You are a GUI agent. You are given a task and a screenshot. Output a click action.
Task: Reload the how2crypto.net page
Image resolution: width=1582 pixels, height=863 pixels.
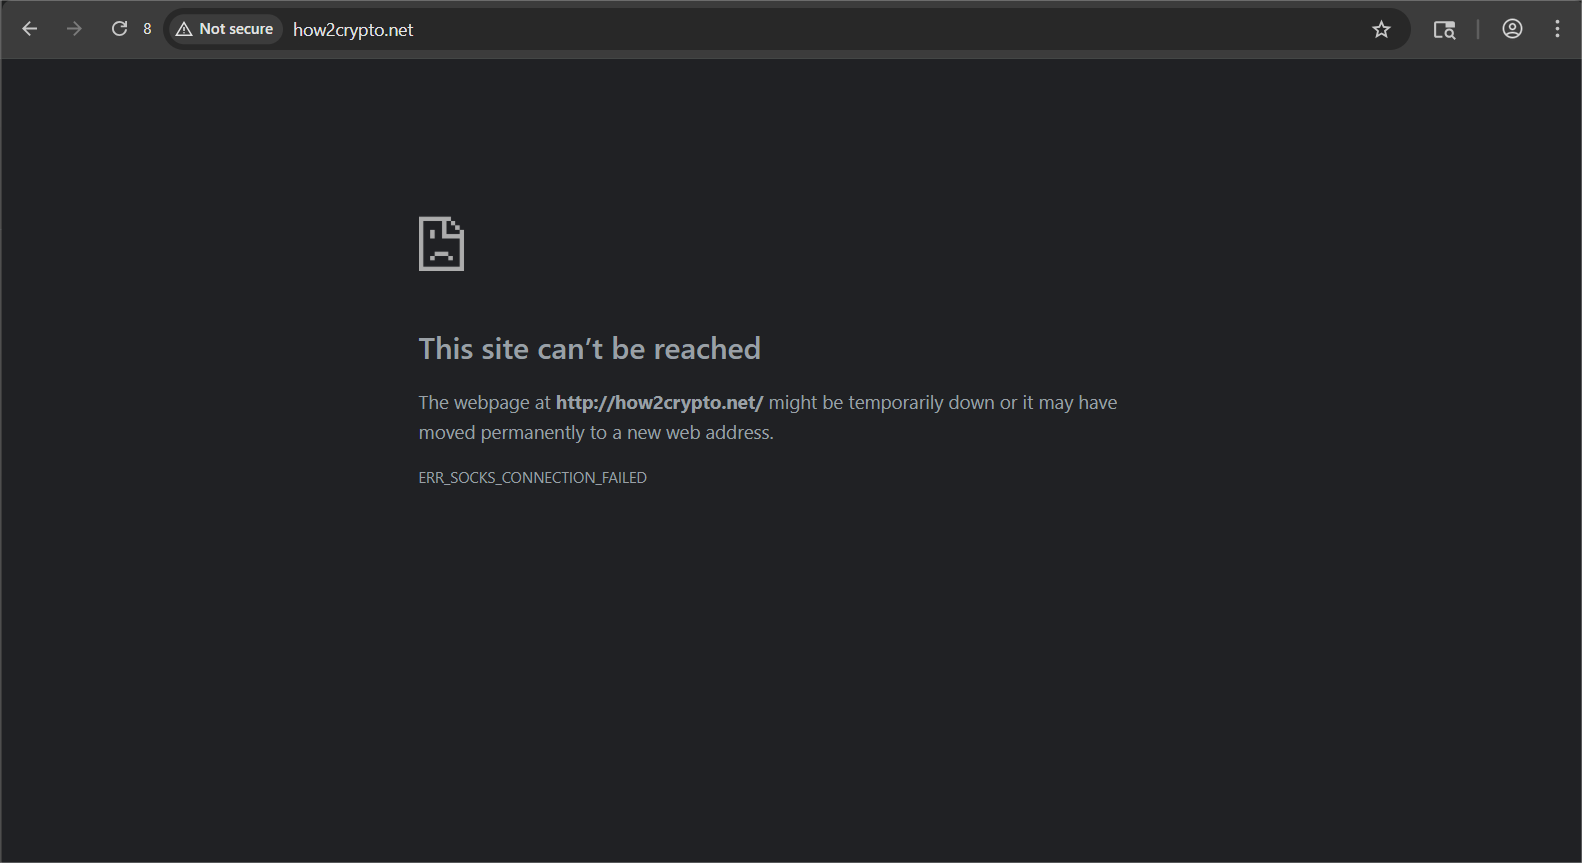coord(119,29)
